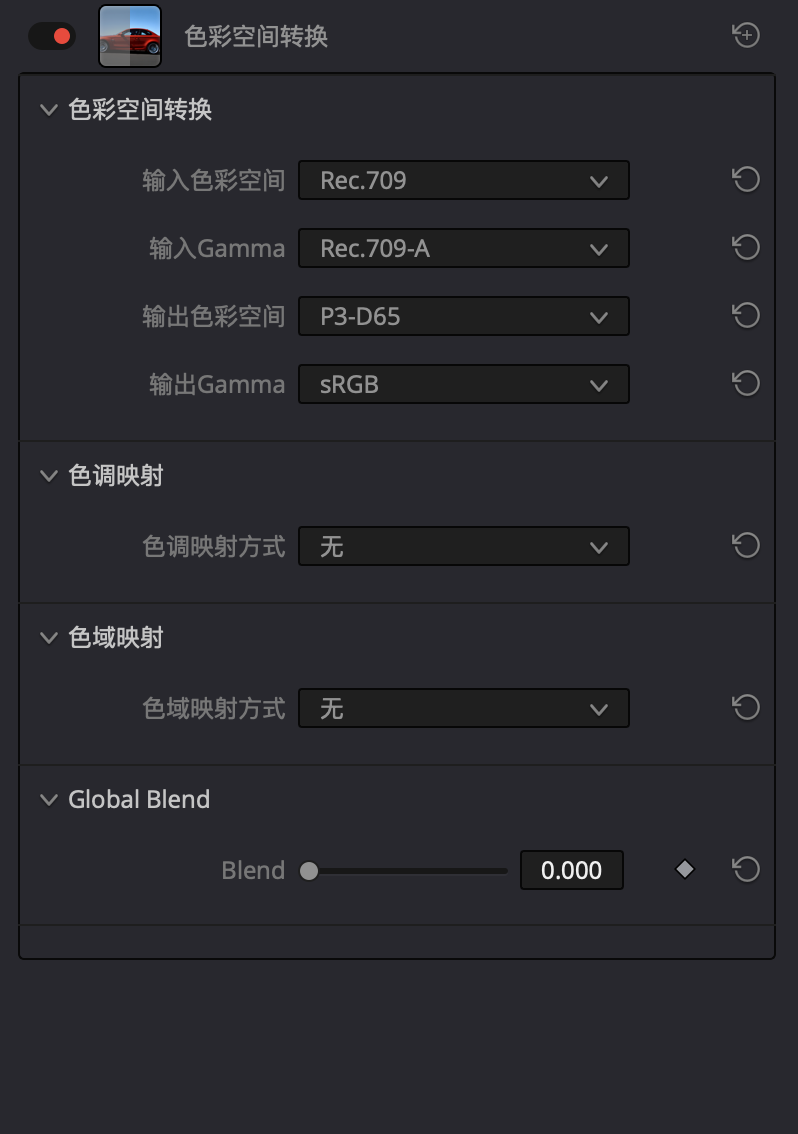Screen dimensions: 798x1134
Task: Reset the Blend value
Action: (746, 870)
